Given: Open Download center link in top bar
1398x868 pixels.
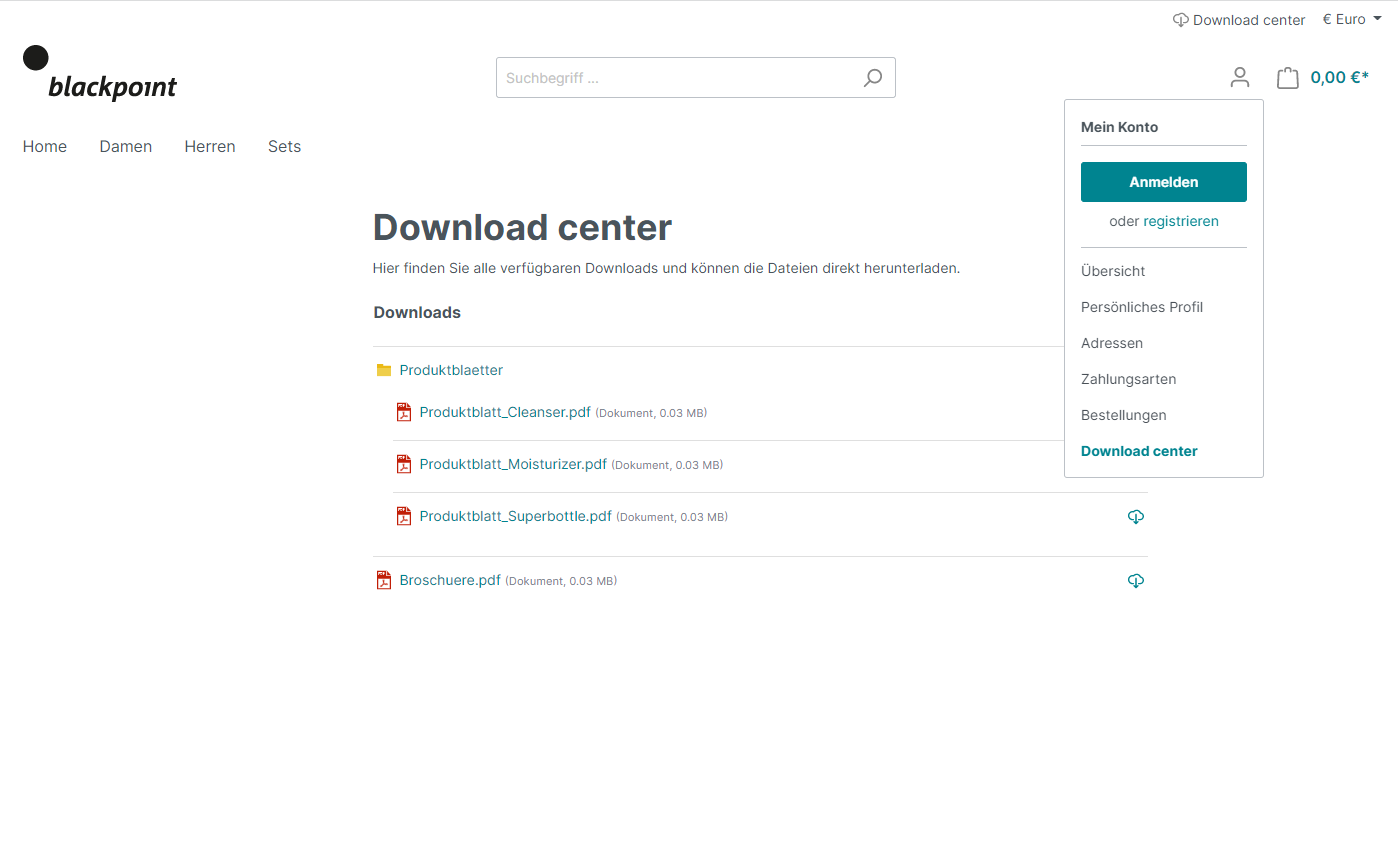Looking at the screenshot, I should point(1249,20).
